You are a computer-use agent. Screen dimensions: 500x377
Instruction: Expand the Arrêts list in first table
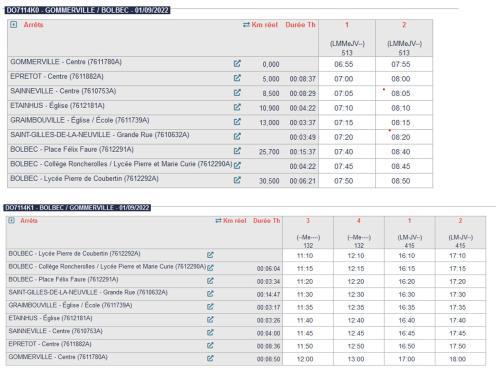13,24
